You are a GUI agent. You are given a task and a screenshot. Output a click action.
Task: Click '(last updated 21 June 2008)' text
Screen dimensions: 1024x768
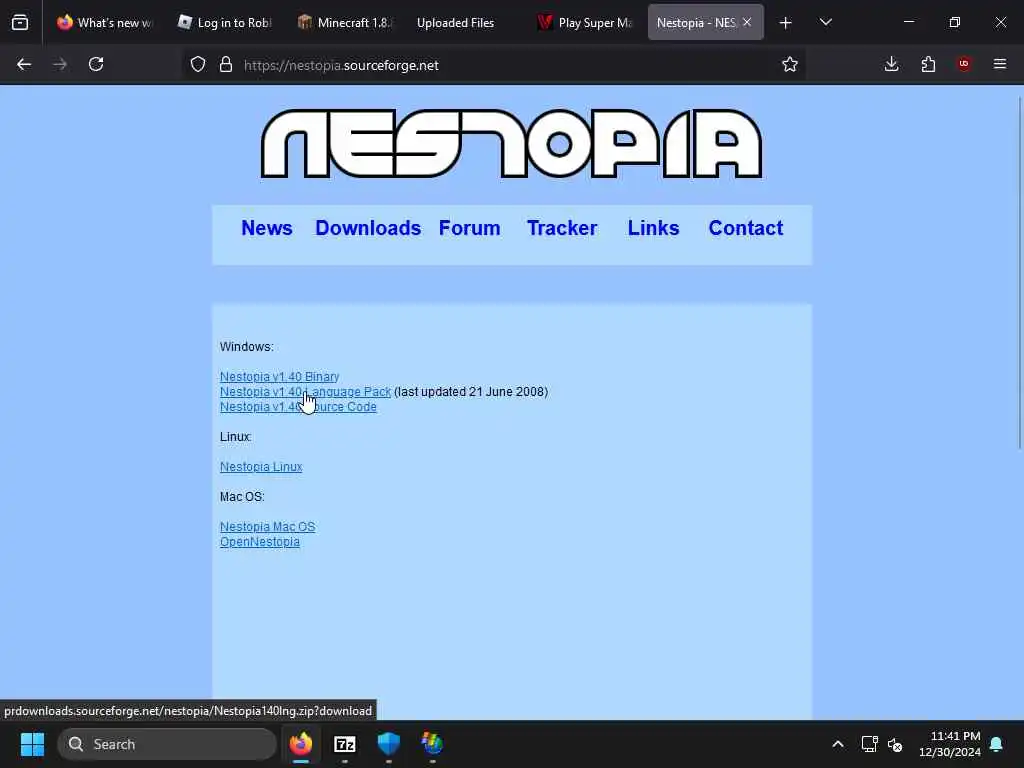[x=471, y=392]
